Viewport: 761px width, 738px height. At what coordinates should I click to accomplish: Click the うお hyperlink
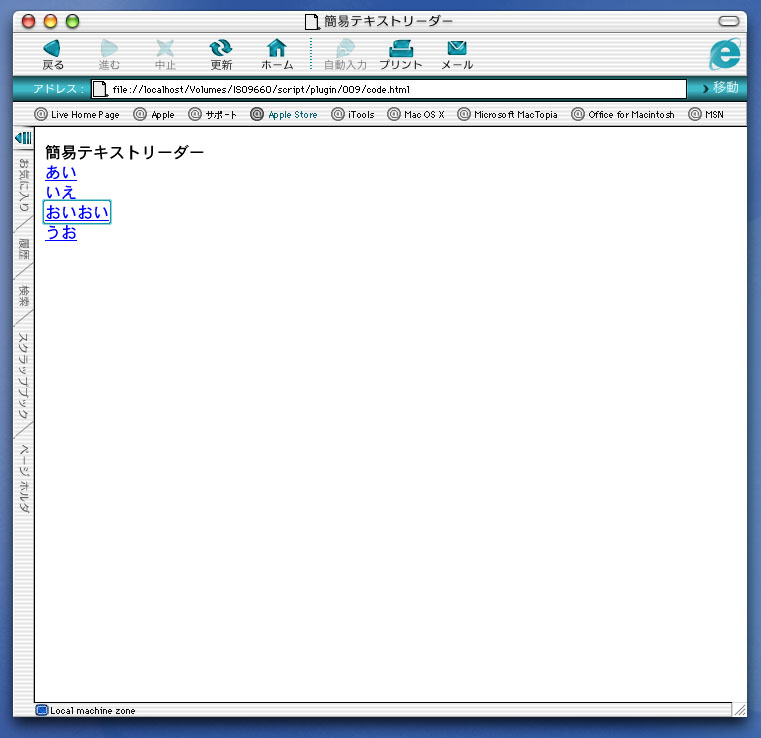tap(61, 233)
